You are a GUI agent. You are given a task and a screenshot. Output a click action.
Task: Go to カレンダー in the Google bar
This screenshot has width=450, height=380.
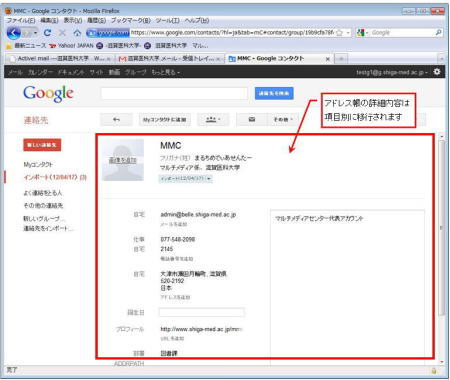(40, 72)
